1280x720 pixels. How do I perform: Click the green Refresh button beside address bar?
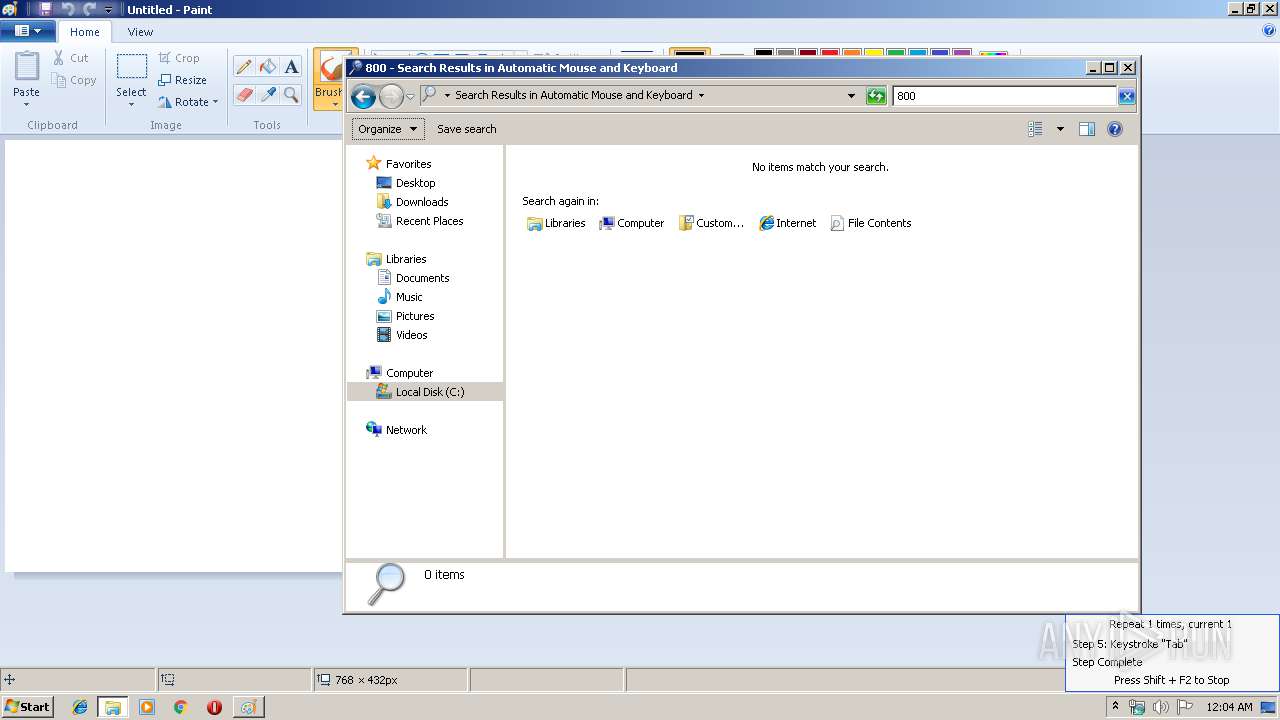pos(876,96)
